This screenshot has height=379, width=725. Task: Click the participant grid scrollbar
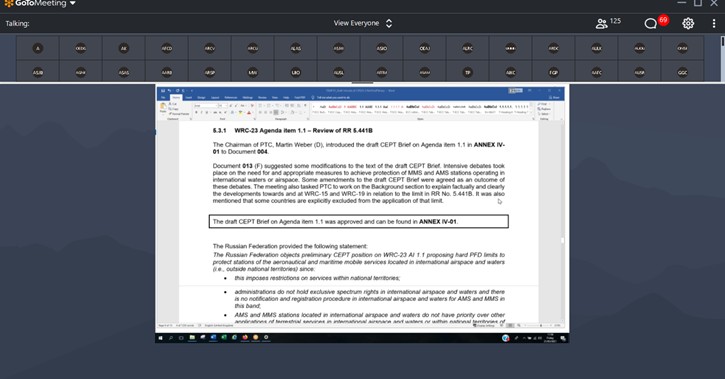point(723,58)
